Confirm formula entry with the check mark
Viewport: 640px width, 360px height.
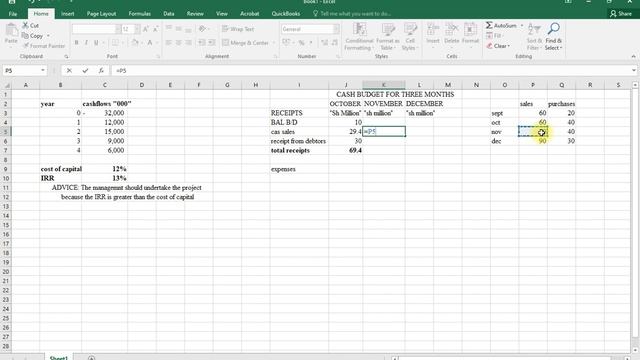pyautogui.click(x=85, y=71)
